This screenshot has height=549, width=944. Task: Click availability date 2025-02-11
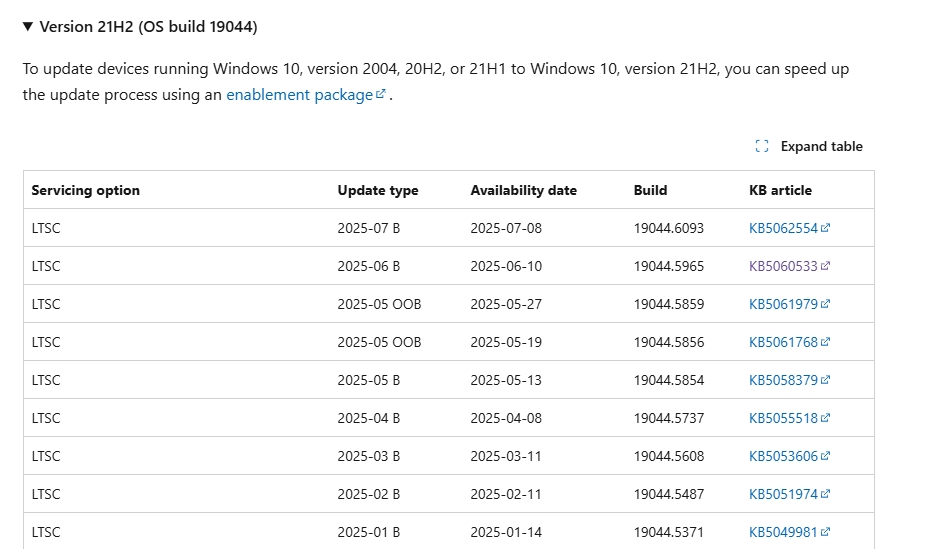point(506,494)
